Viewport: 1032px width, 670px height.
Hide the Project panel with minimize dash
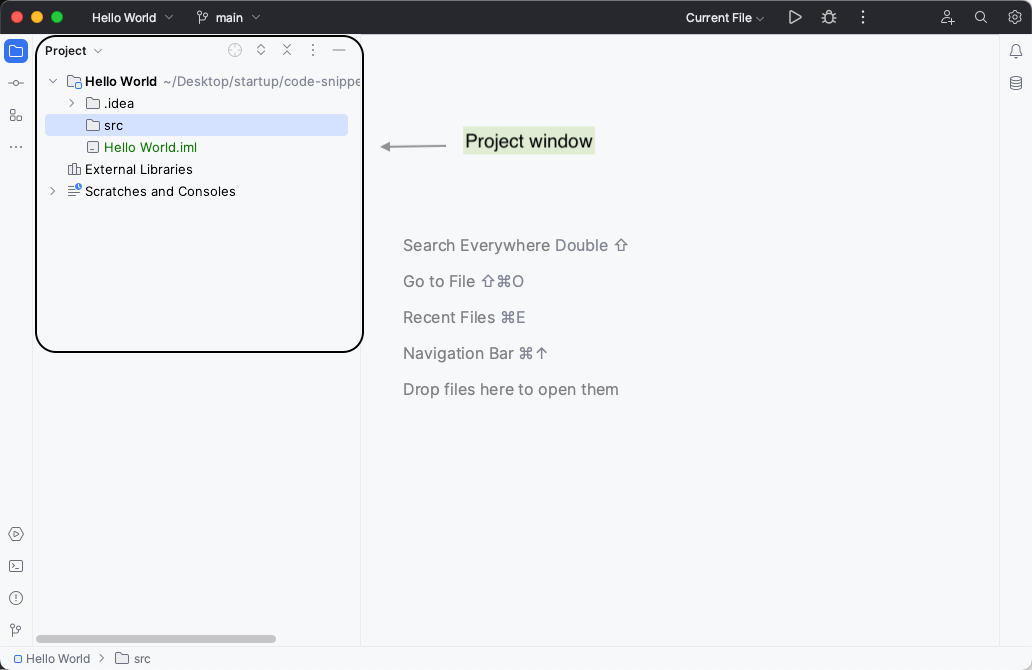tap(339, 50)
